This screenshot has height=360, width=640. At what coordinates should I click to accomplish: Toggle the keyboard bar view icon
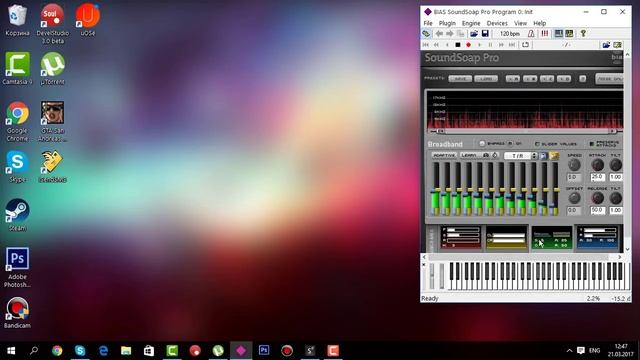558,33
